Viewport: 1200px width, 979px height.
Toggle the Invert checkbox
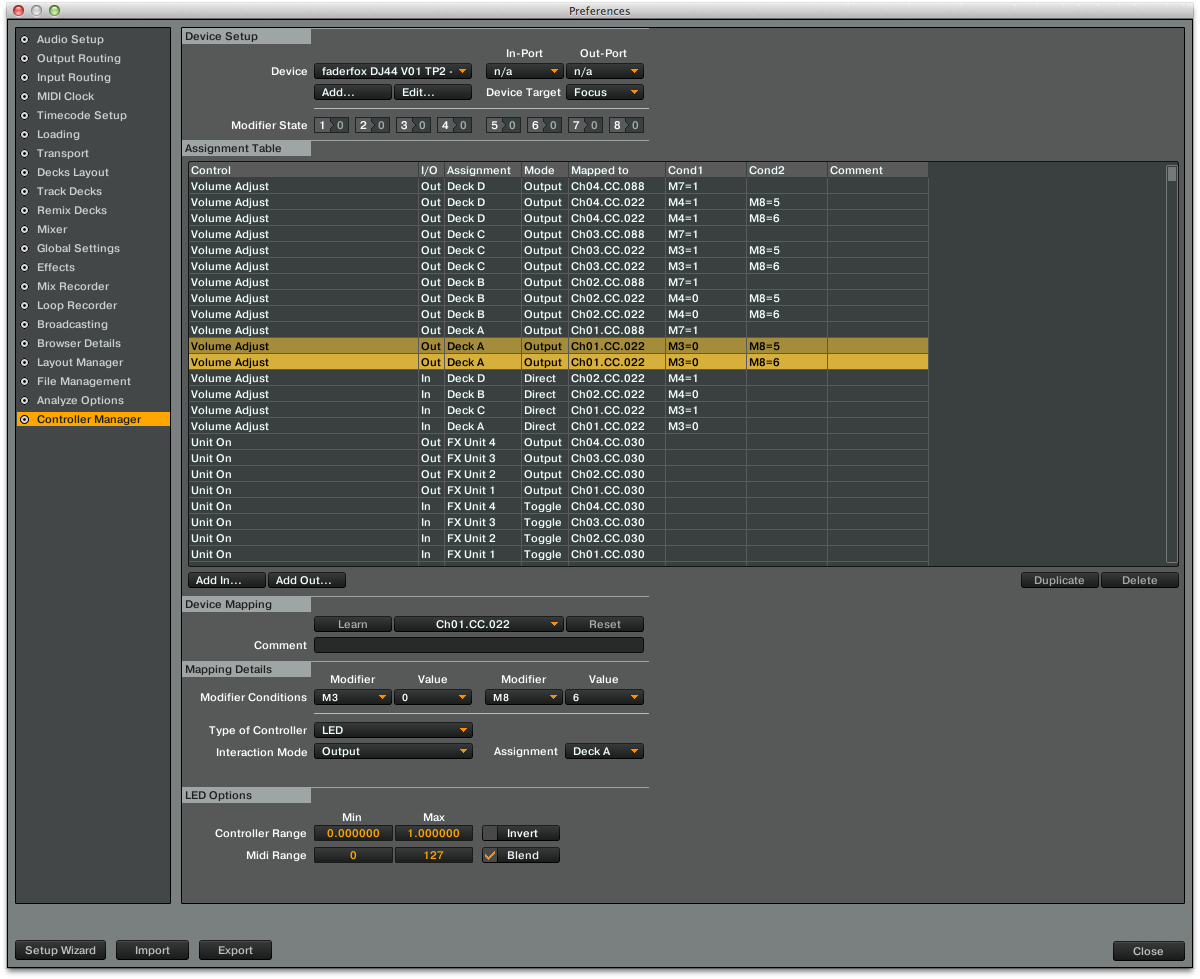click(491, 833)
